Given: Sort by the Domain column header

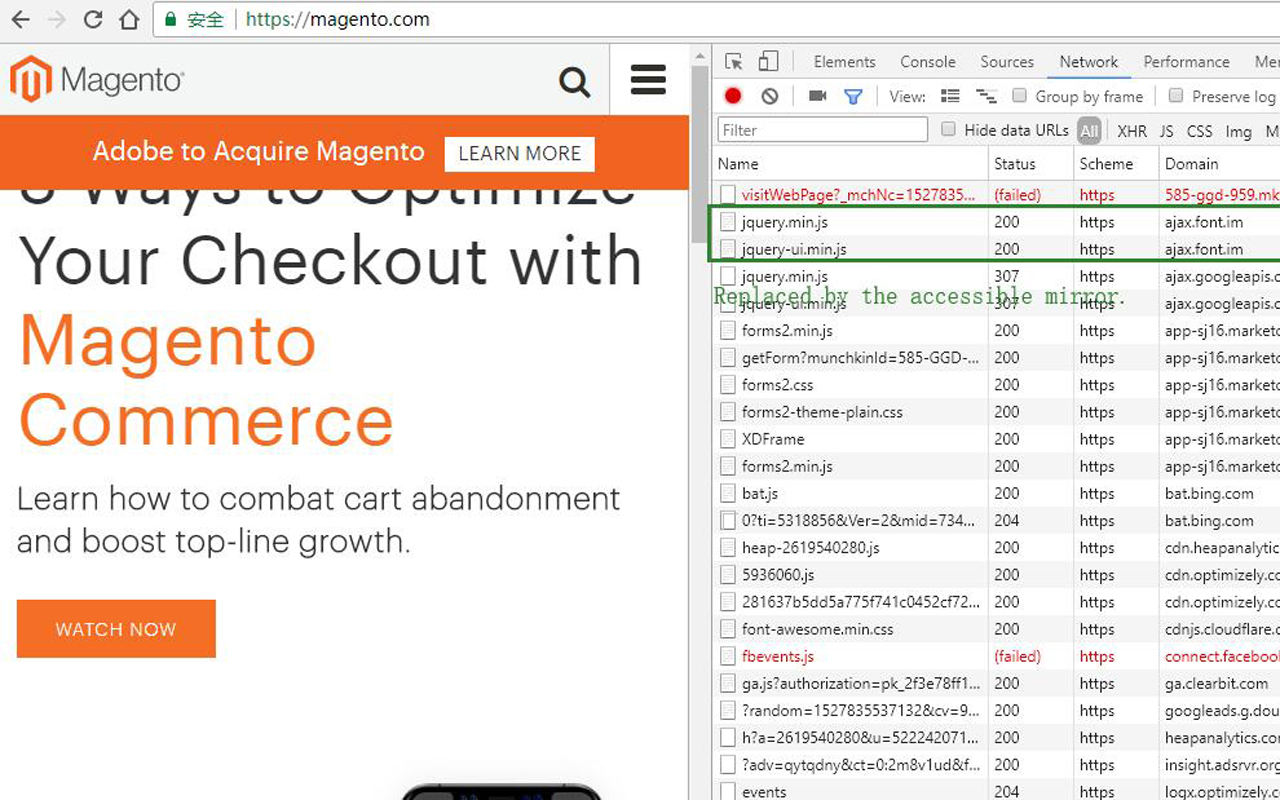Looking at the screenshot, I should 1219,164.
